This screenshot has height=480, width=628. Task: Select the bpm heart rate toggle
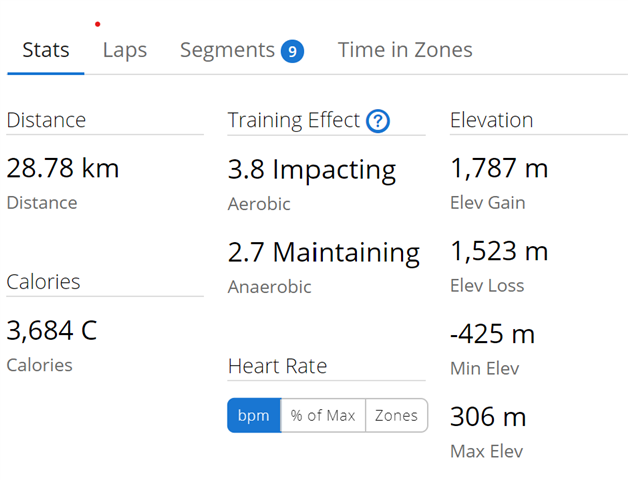coord(254,415)
